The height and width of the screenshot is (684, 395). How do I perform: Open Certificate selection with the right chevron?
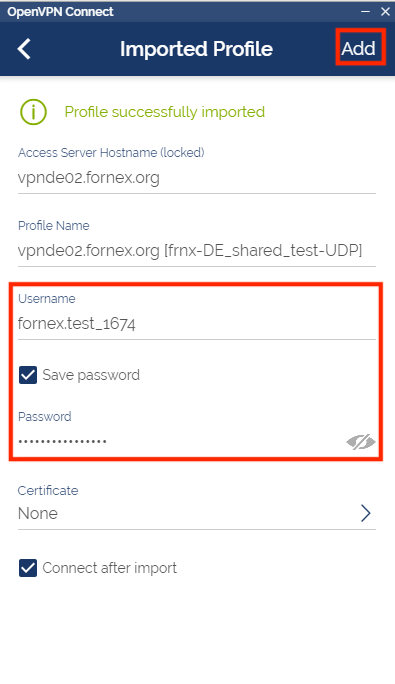(366, 513)
